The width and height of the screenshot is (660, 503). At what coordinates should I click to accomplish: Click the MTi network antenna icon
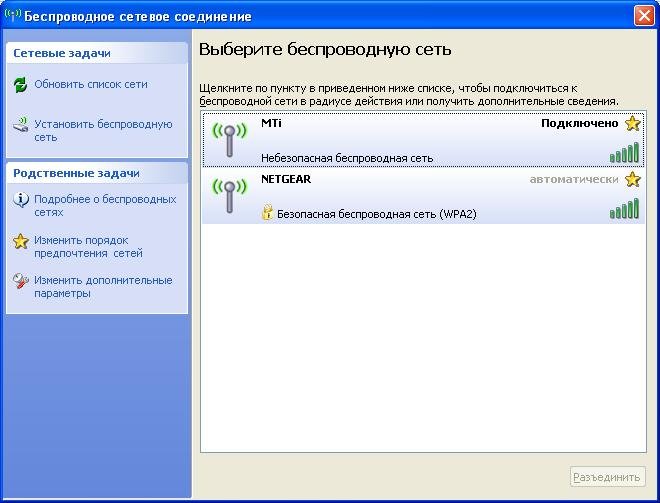coord(229,139)
